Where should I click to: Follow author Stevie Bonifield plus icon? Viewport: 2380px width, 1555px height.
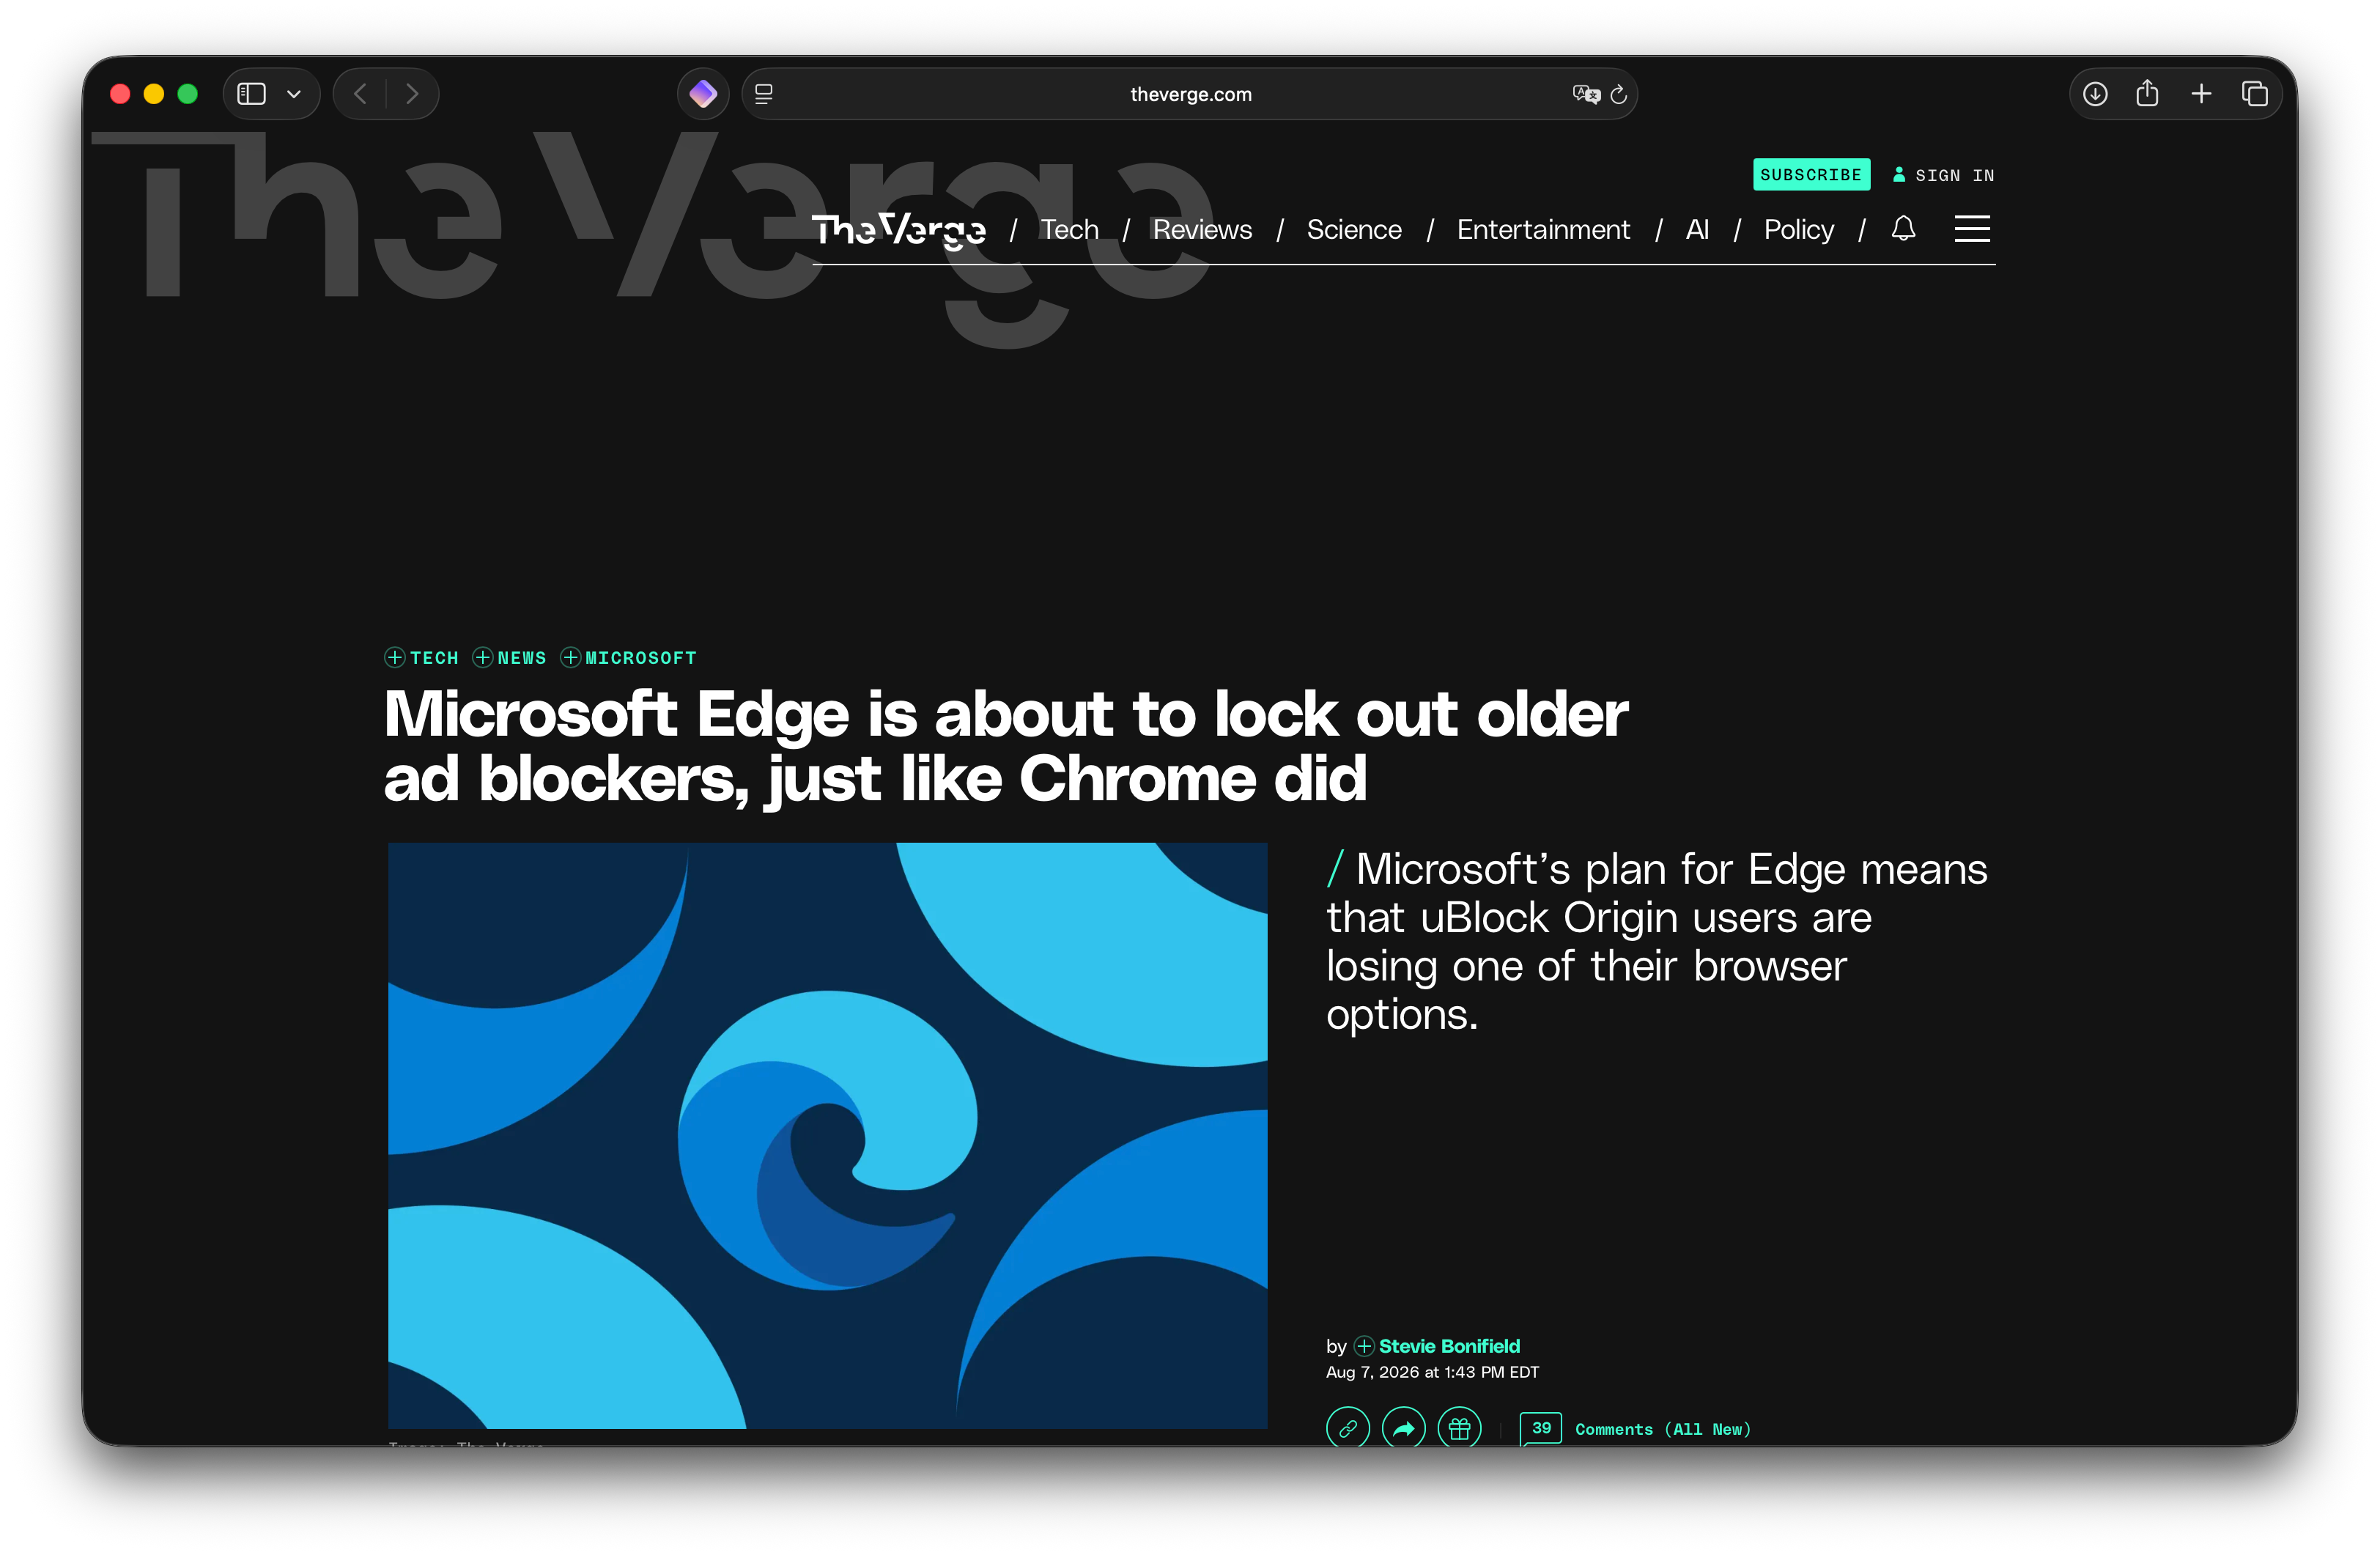1364,1346
